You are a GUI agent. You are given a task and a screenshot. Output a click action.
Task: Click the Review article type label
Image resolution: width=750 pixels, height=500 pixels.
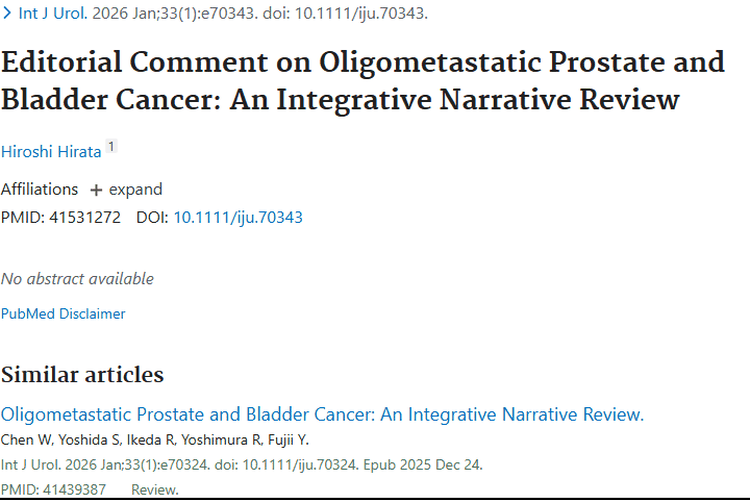click(x=155, y=489)
